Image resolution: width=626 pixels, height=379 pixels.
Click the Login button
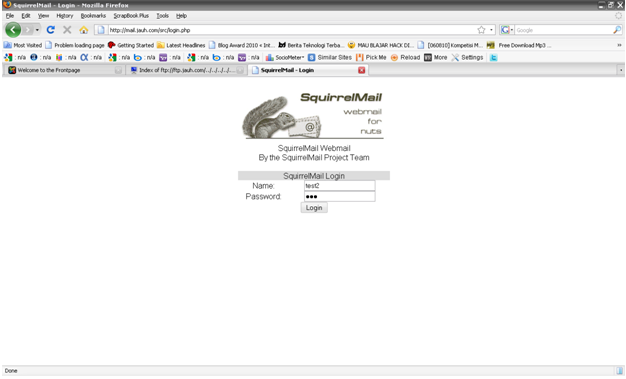click(314, 208)
